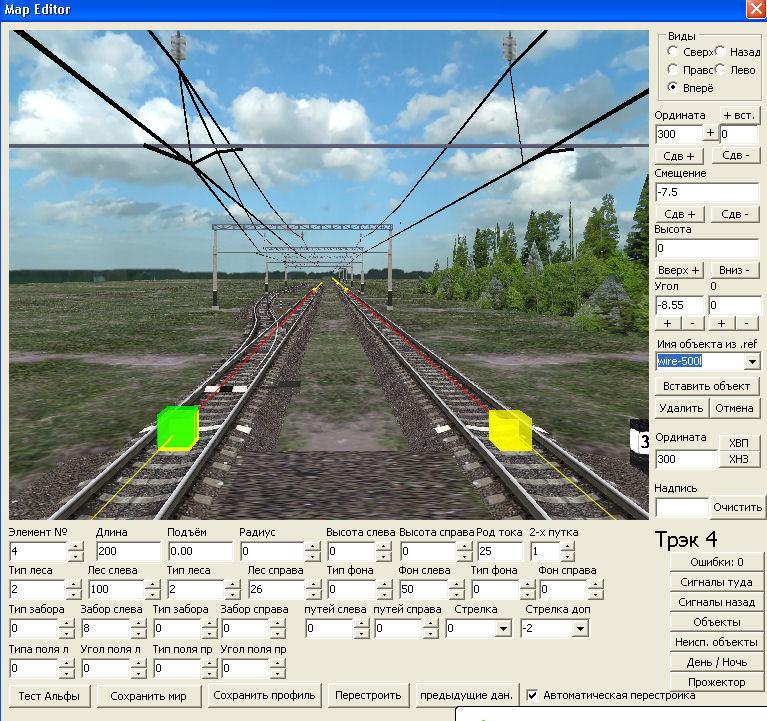Switch view to Лево radio option

(721, 70)
